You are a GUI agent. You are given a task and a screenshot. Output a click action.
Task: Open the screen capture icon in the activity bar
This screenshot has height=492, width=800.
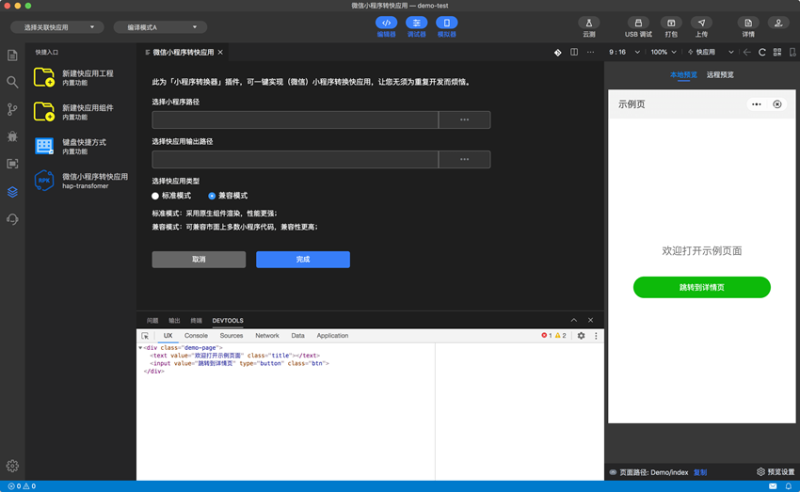[x=12, y=164]
